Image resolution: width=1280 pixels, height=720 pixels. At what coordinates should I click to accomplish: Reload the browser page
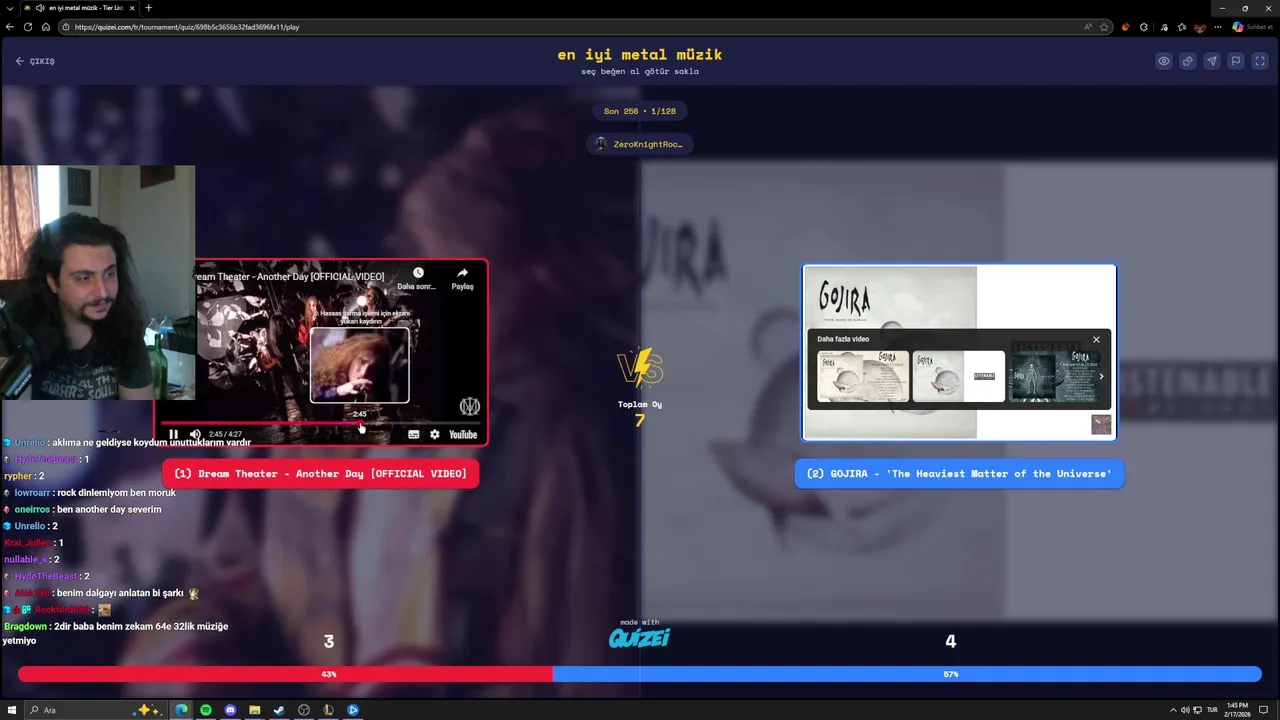28,27
